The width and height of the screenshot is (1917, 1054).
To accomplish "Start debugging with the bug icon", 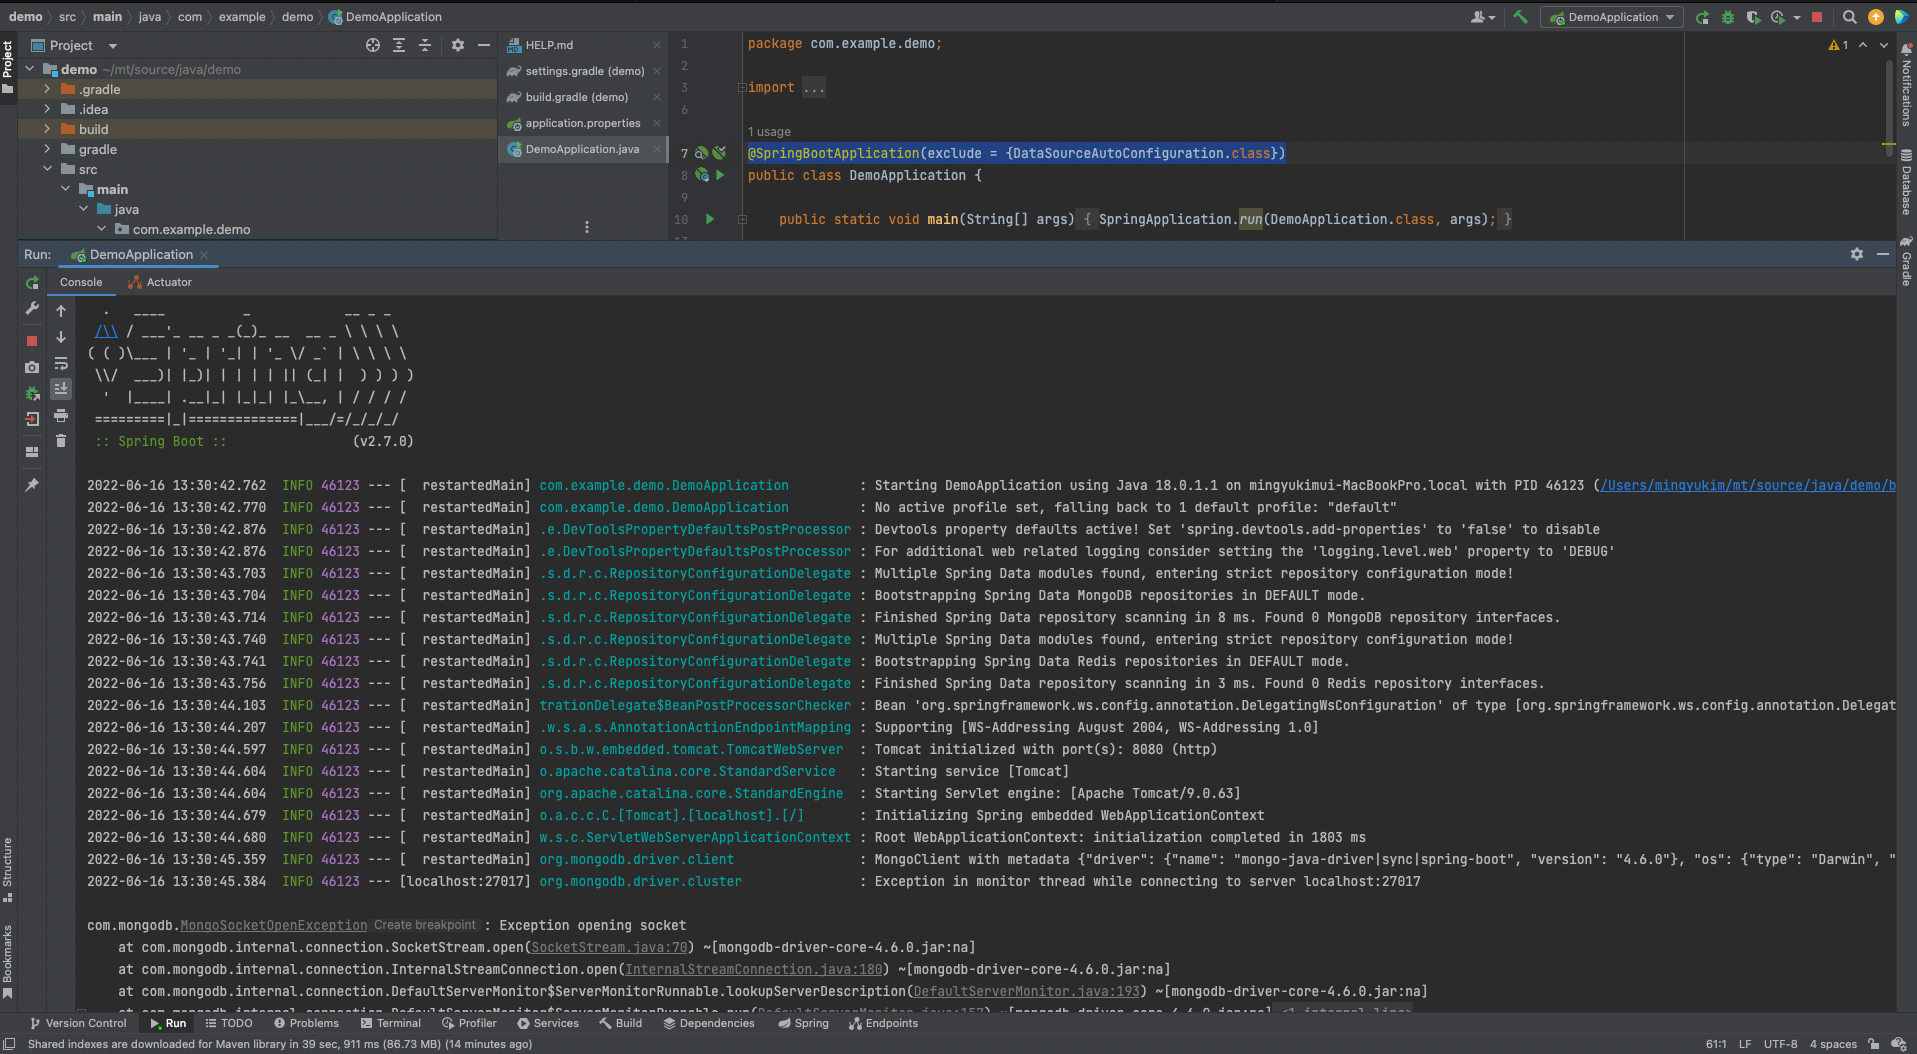I will [x=1727, y=17].
